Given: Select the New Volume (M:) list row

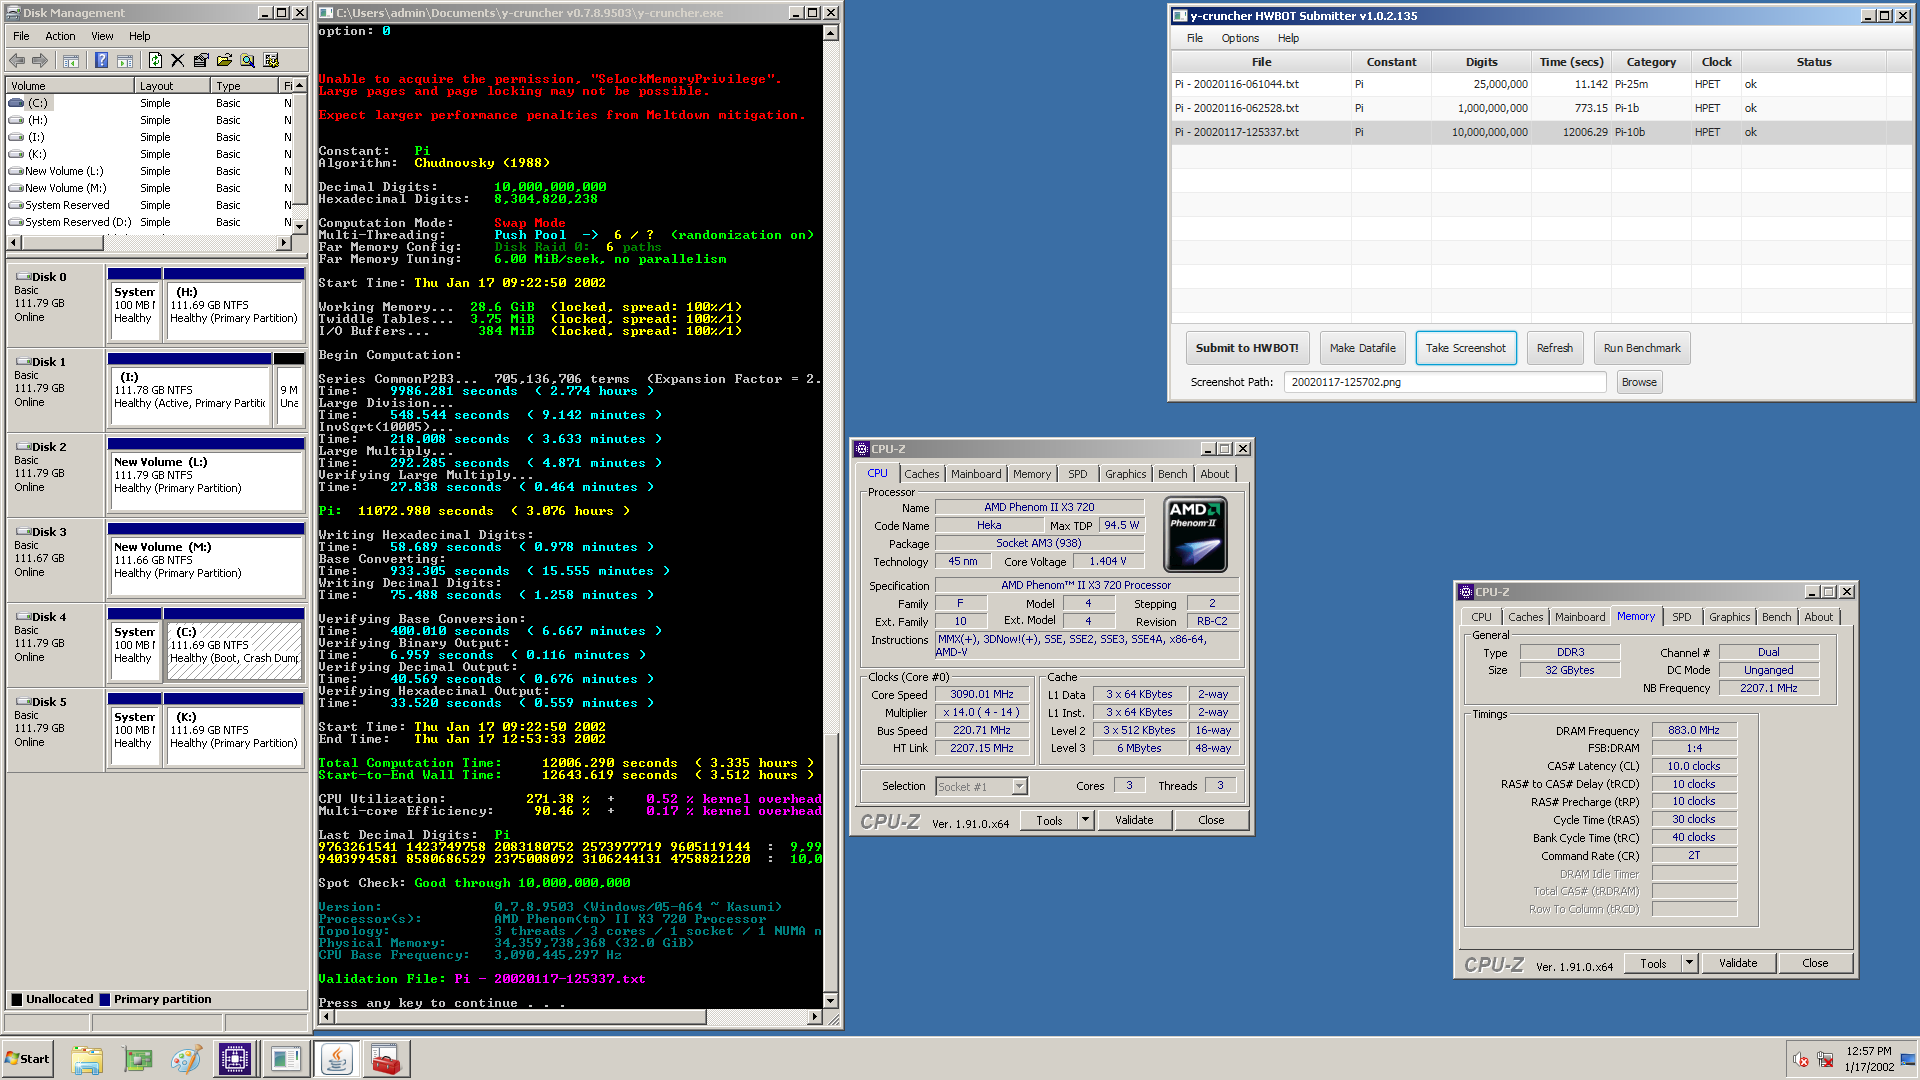Looking at the screenshot, I should click(150, 188).
